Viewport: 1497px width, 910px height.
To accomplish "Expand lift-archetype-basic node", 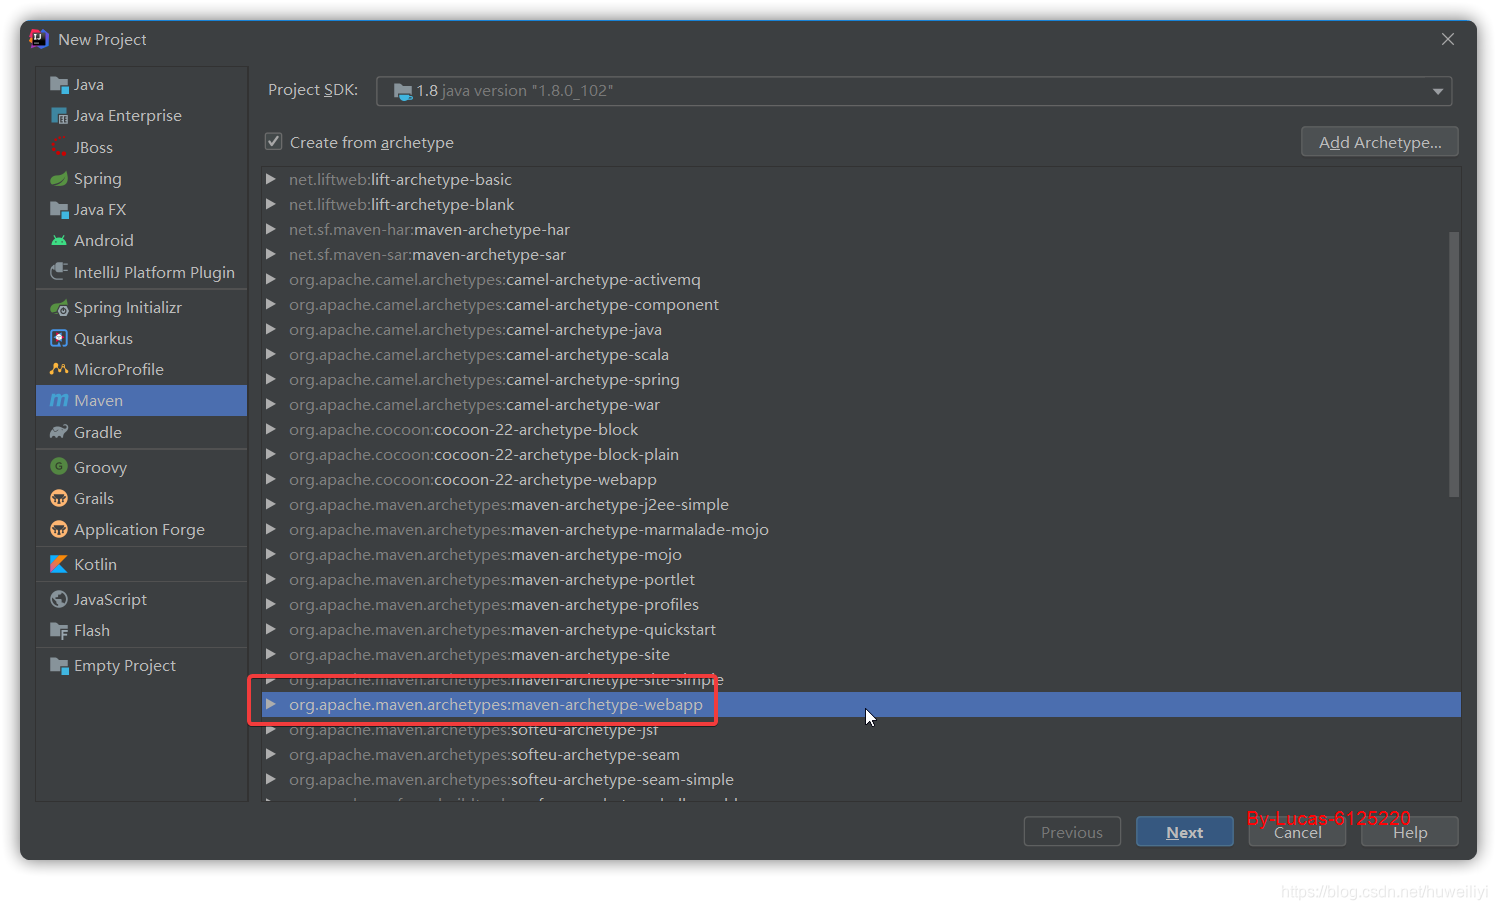I will pos(271,179).
